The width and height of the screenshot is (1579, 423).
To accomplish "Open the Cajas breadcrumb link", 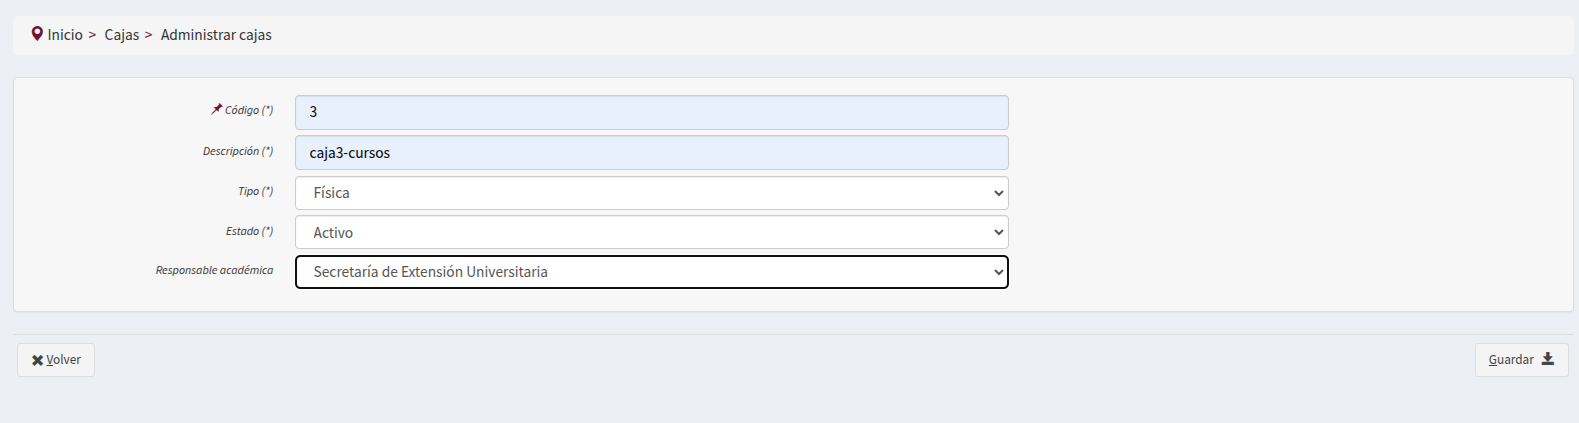I will pyautogui.click(x=122, y=35).
